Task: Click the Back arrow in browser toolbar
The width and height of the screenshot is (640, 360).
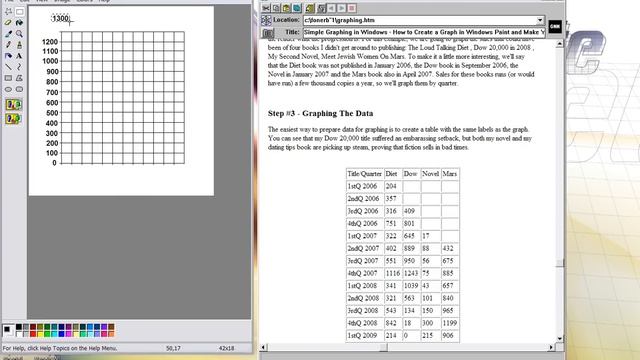Action: [x=331, y=8]
